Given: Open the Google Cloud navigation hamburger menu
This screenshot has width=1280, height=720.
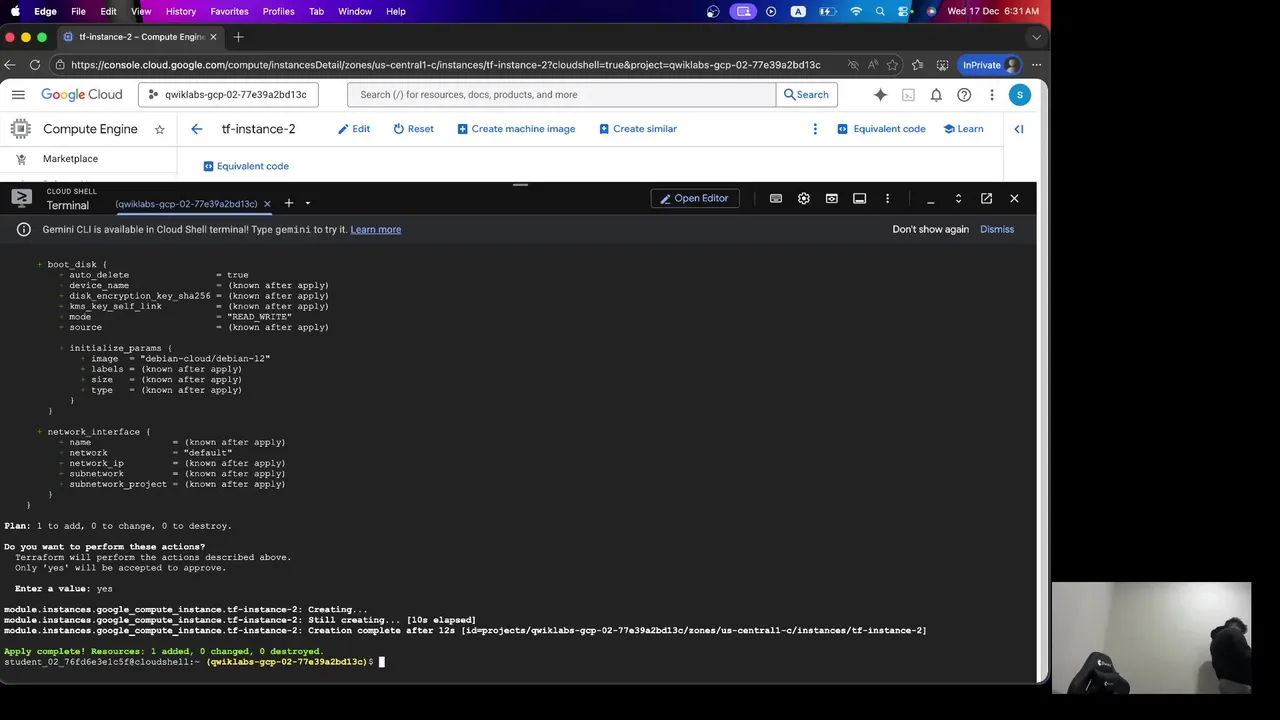Looking at the screenshot, I should point(18,95).
